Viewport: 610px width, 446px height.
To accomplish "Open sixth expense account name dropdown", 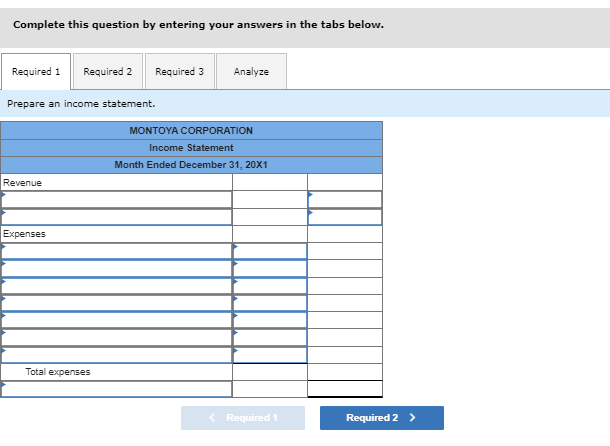I will pyautogui.click(x=116, y=338).
